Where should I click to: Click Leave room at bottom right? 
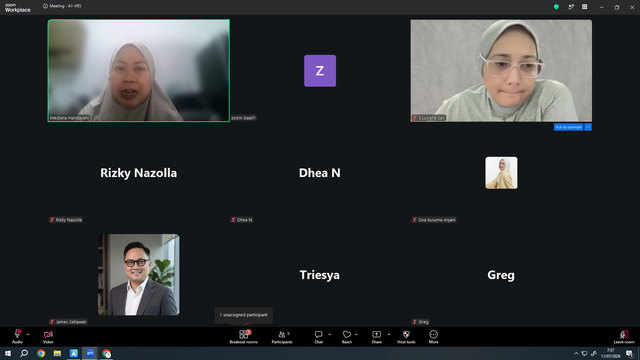[x=624, y=337]
